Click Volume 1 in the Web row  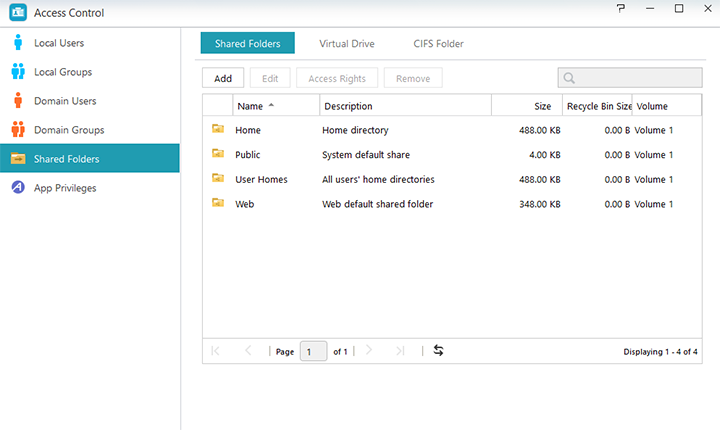tap(653, 204)
